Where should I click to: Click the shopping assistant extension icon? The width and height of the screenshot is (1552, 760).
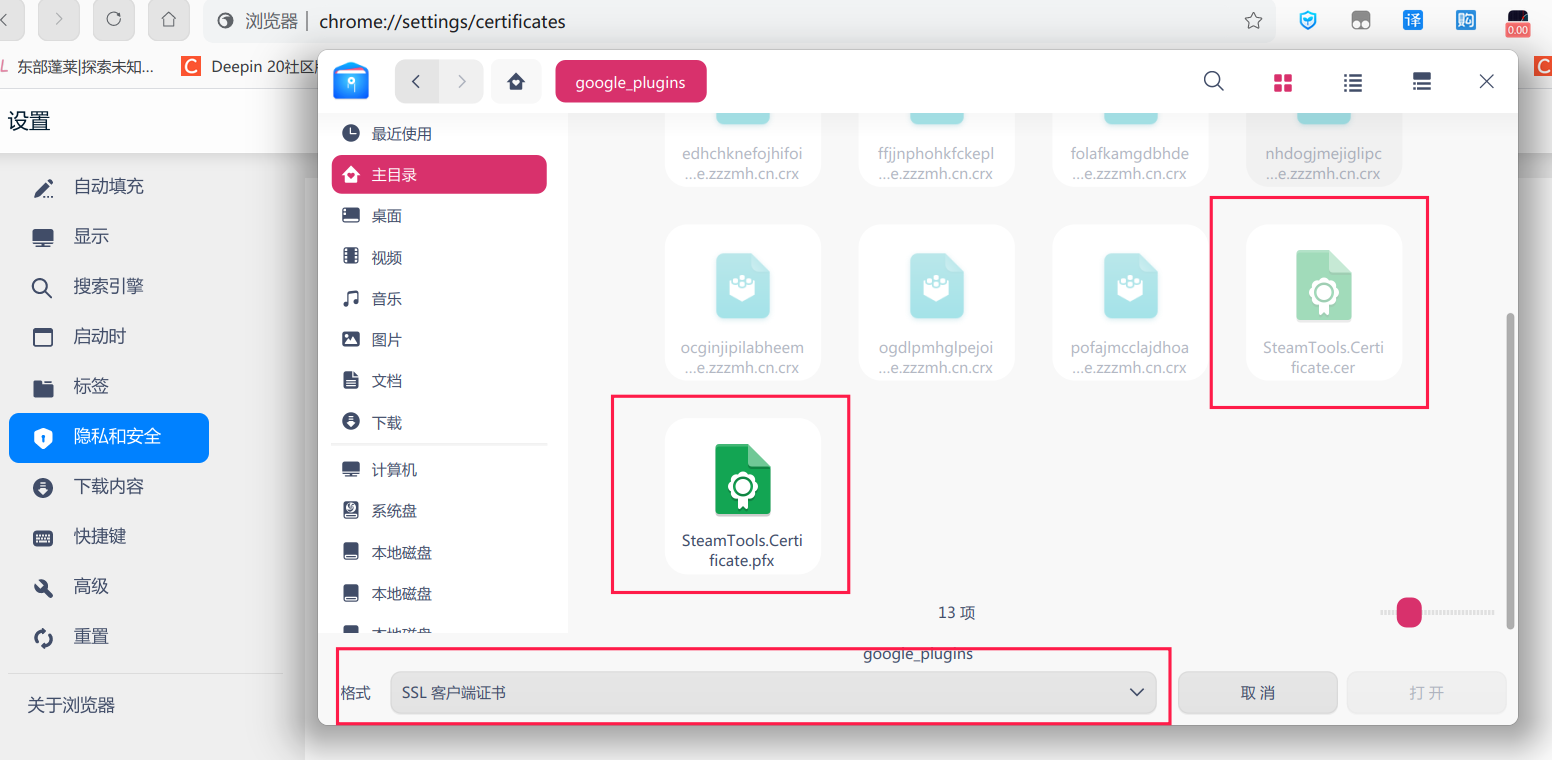1465,20
